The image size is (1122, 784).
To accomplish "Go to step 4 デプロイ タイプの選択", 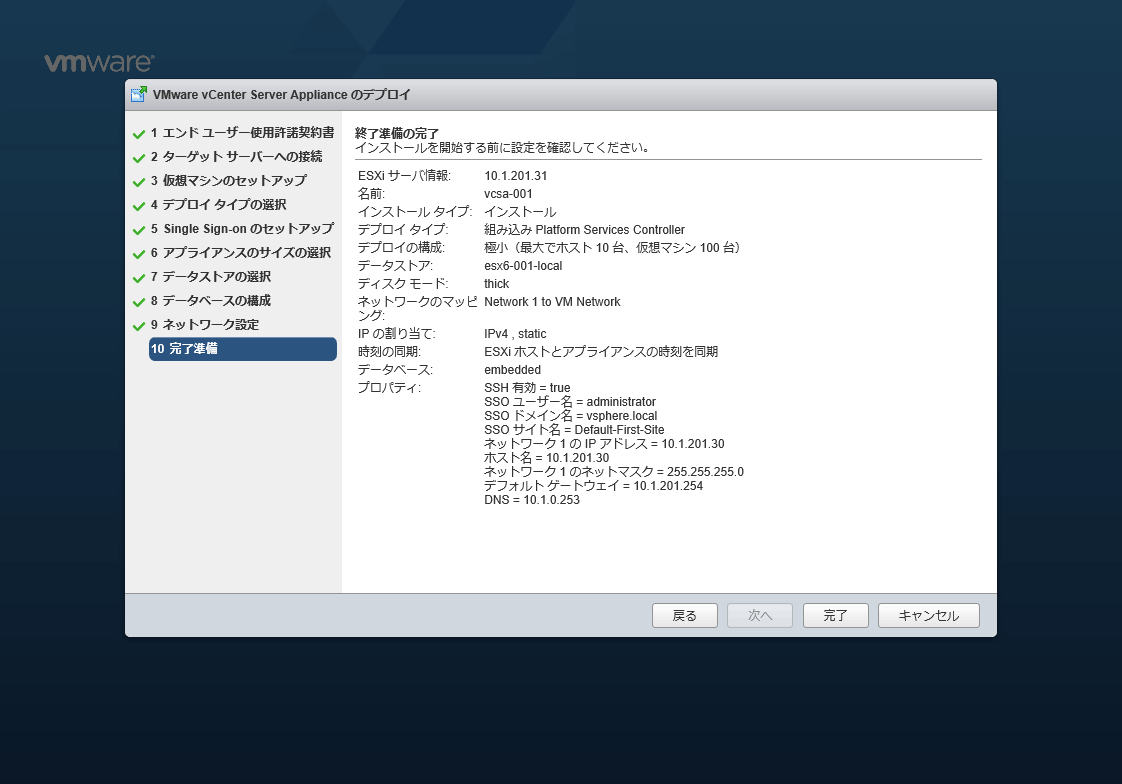I will pyautogui.click(x=218, y=205).
